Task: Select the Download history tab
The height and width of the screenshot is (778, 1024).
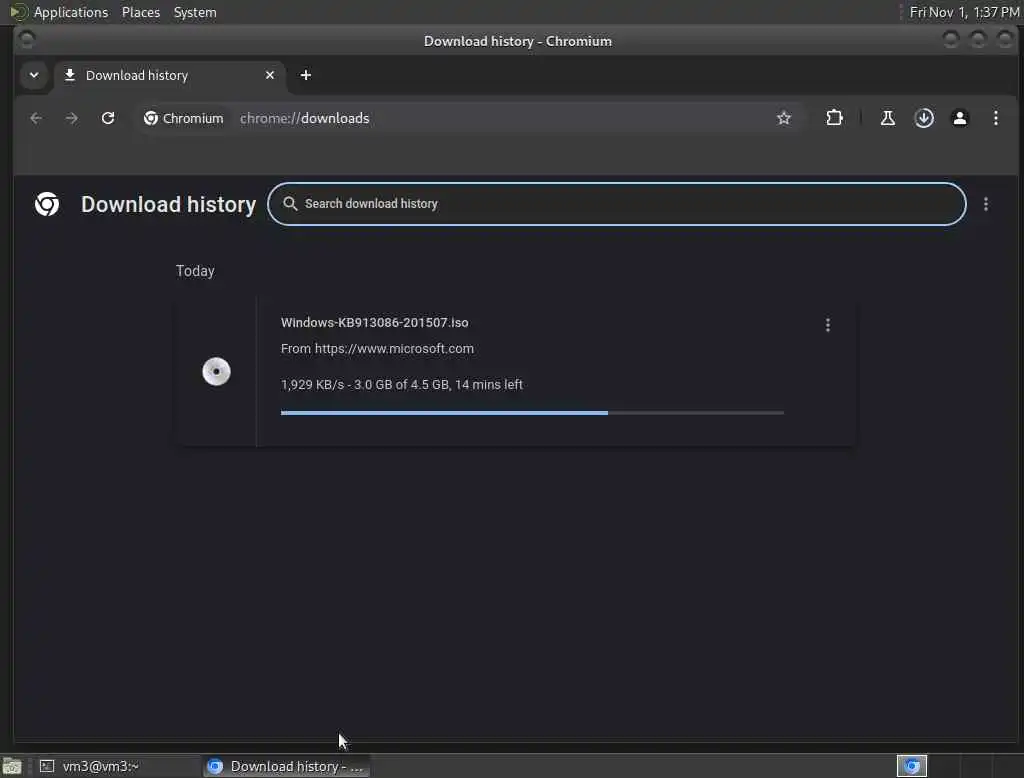Action: tap(169, 75)
